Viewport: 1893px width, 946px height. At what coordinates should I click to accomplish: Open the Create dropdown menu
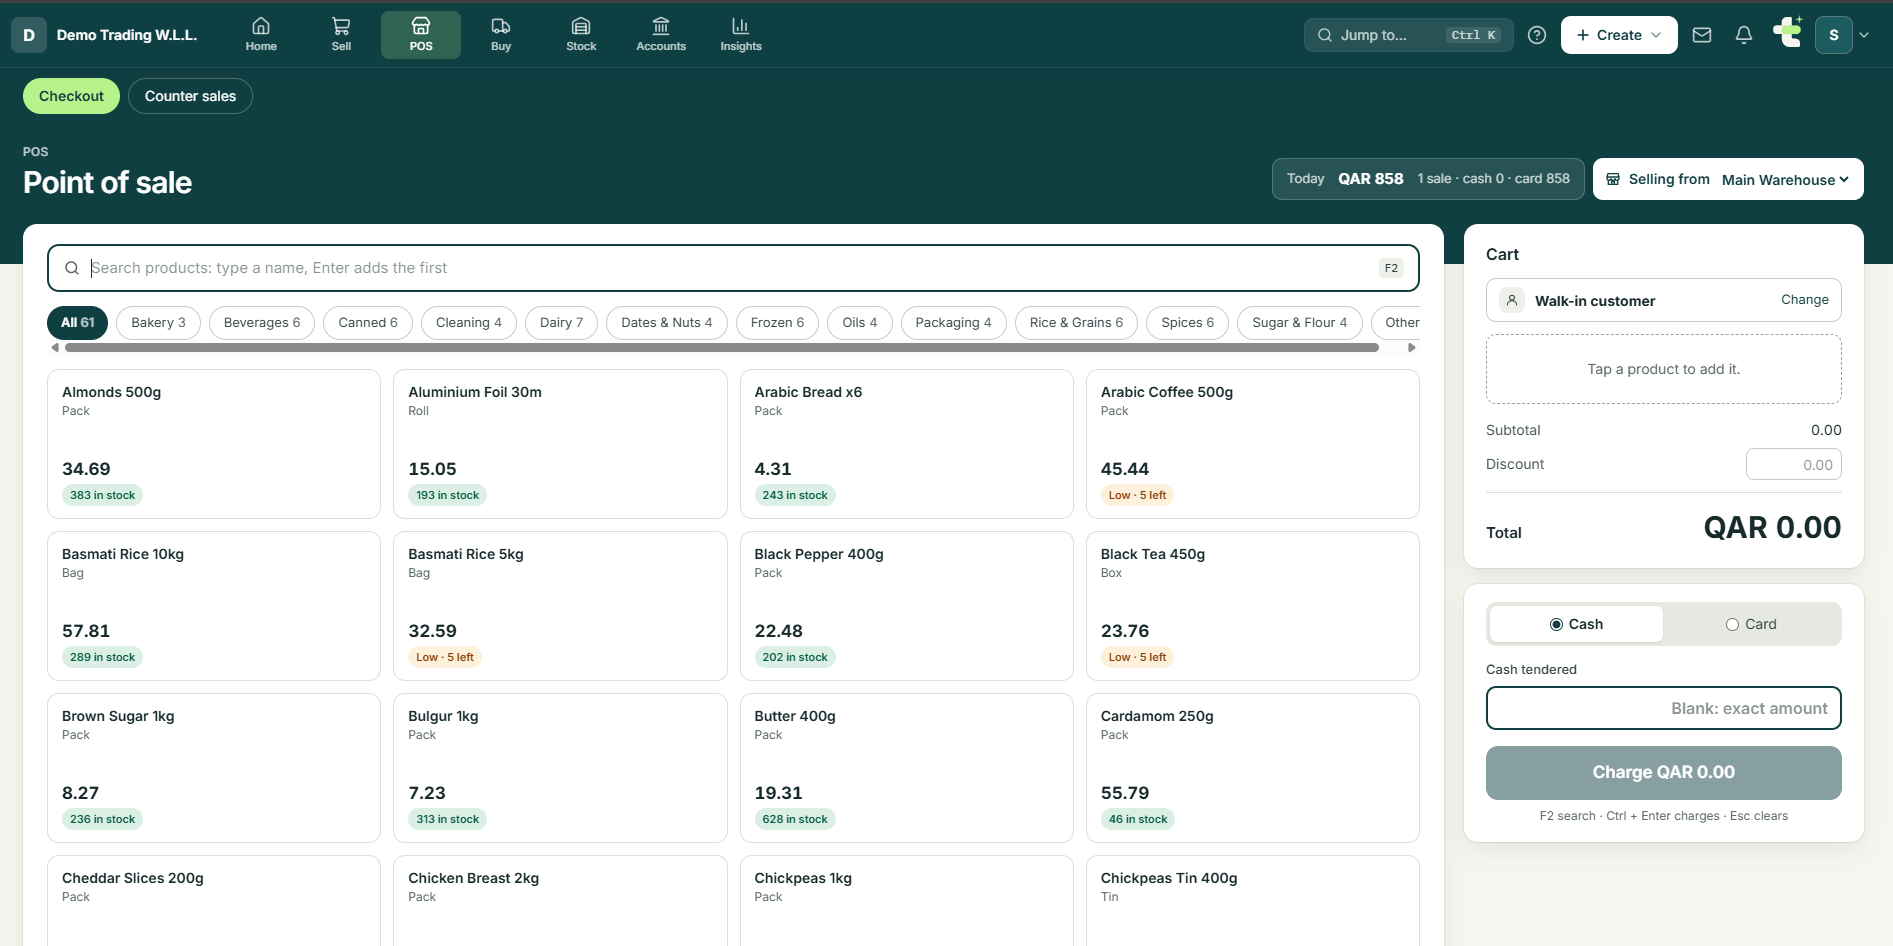tap(1619, 35)
